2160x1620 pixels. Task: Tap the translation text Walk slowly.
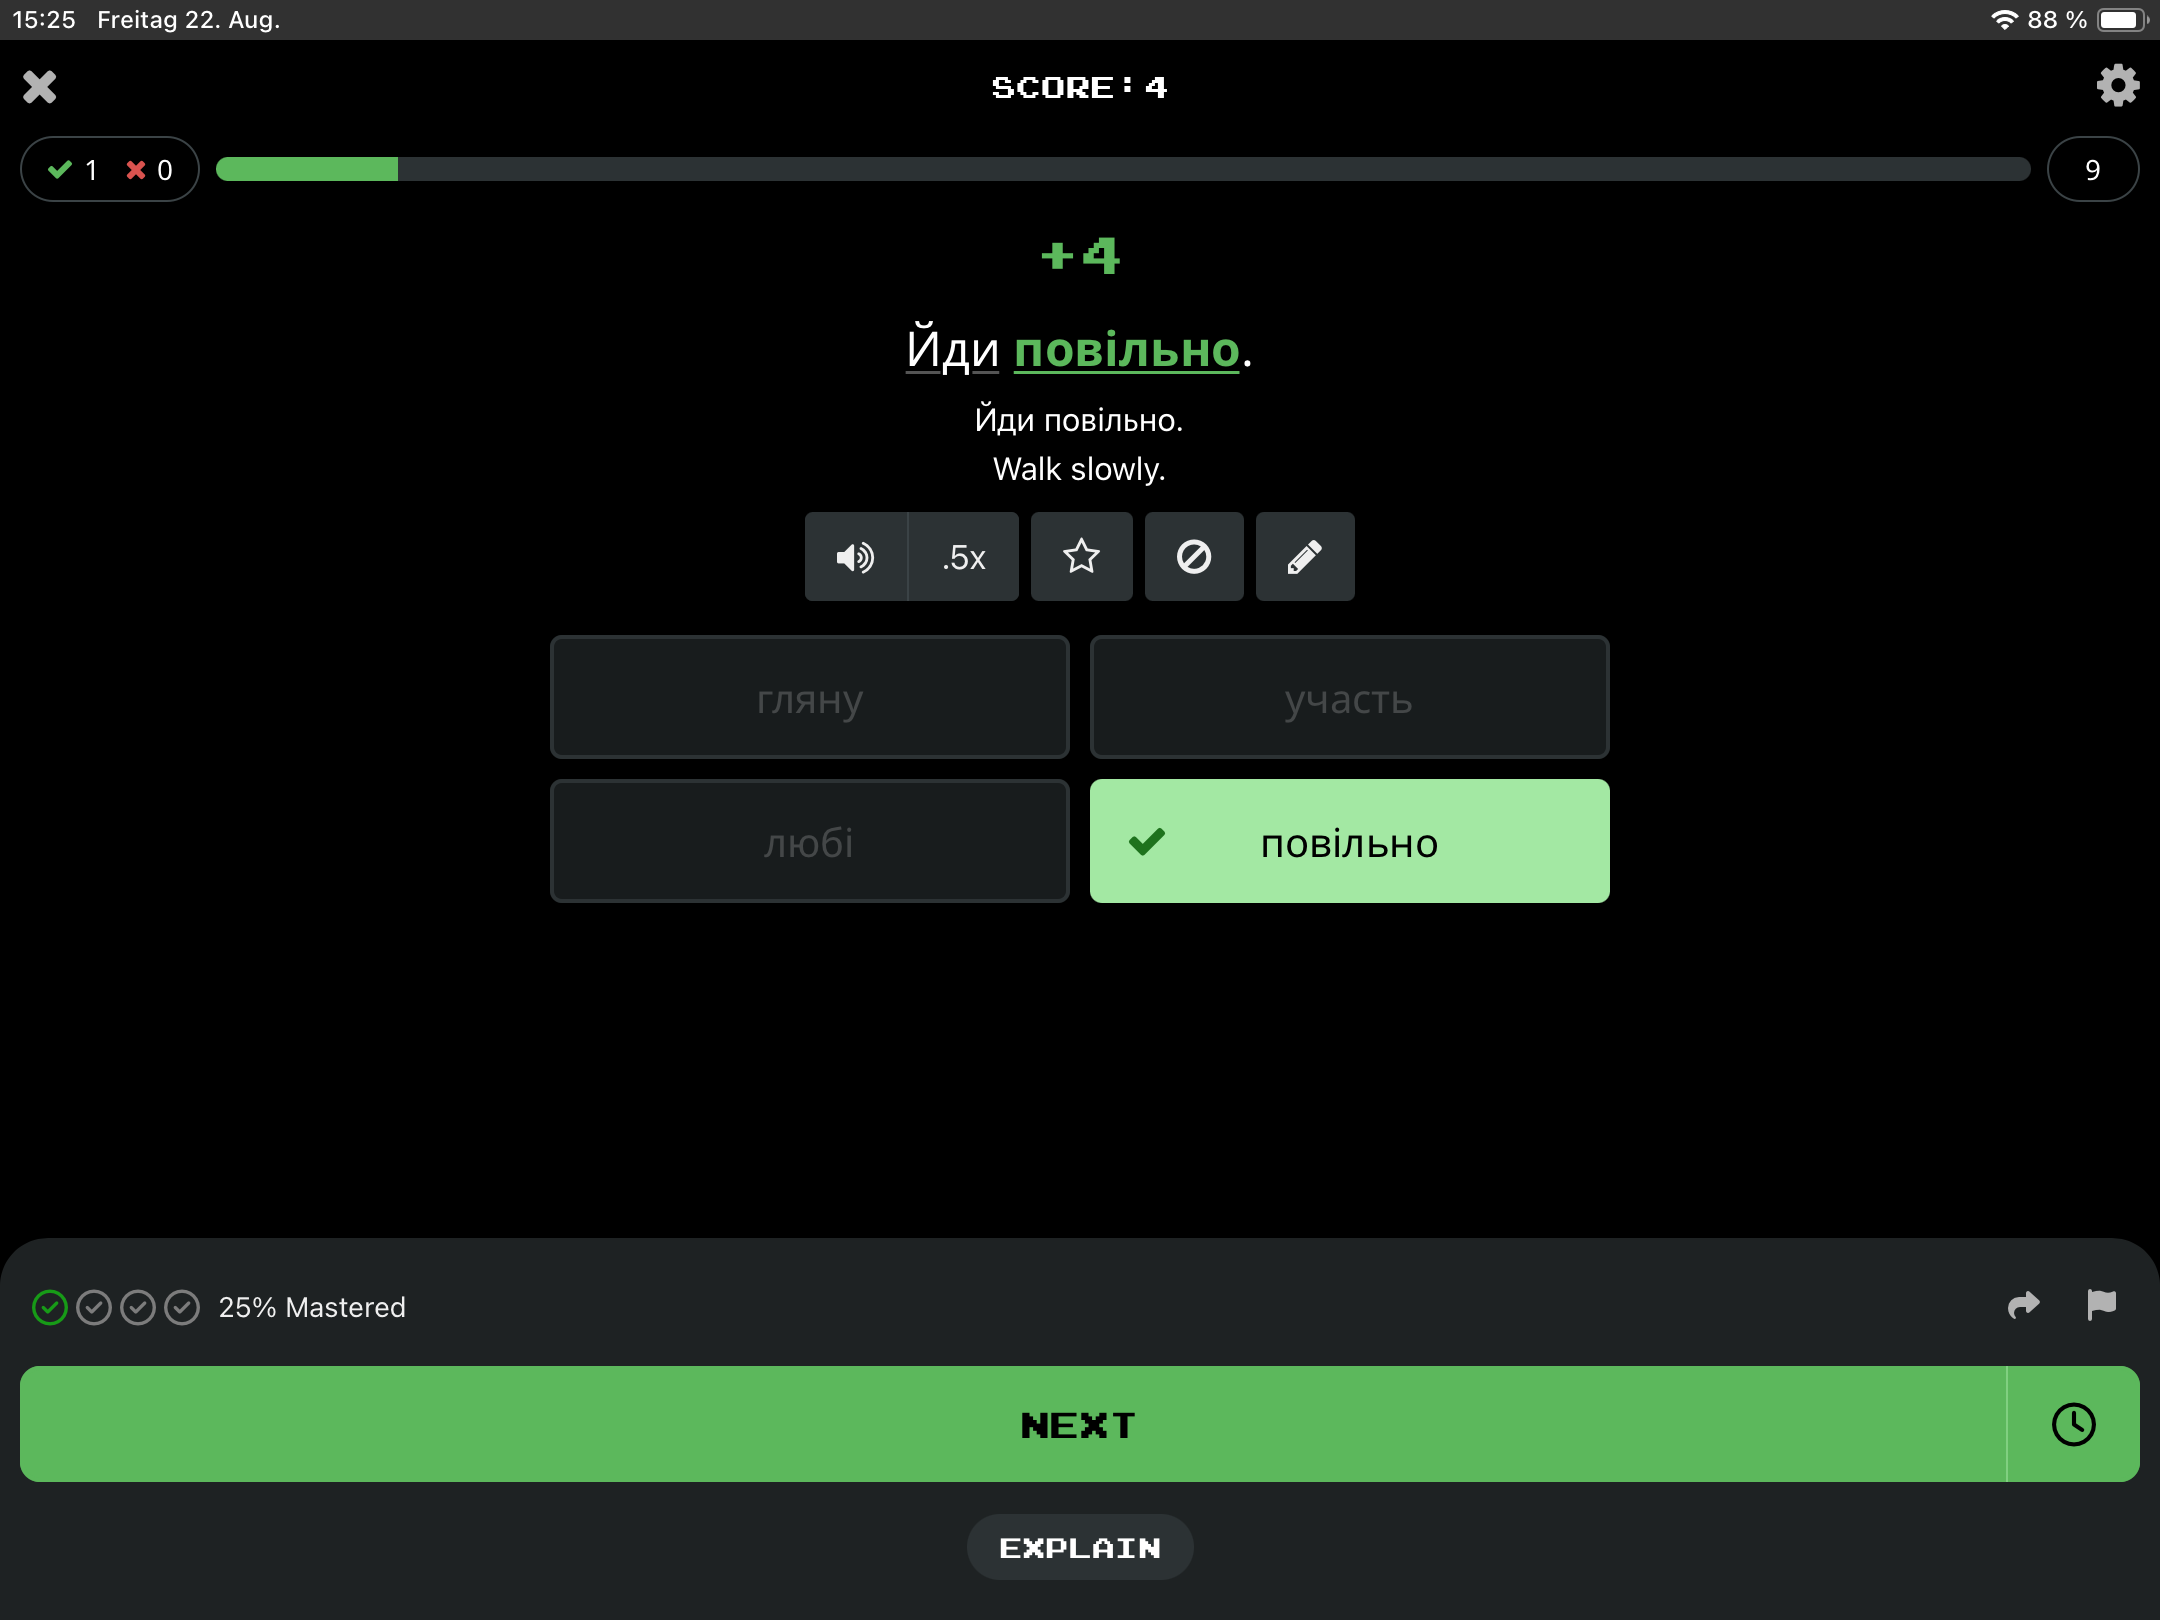pyautogui.click(x=1080, y=469)
